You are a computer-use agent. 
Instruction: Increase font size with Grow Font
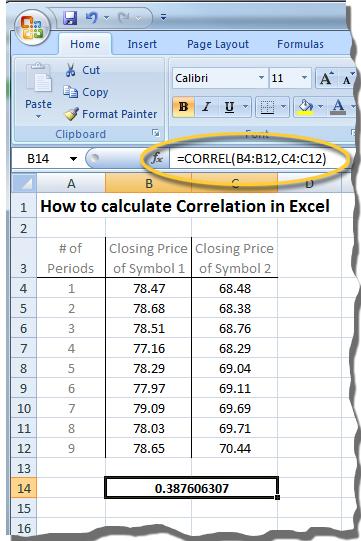click(326, 78)
